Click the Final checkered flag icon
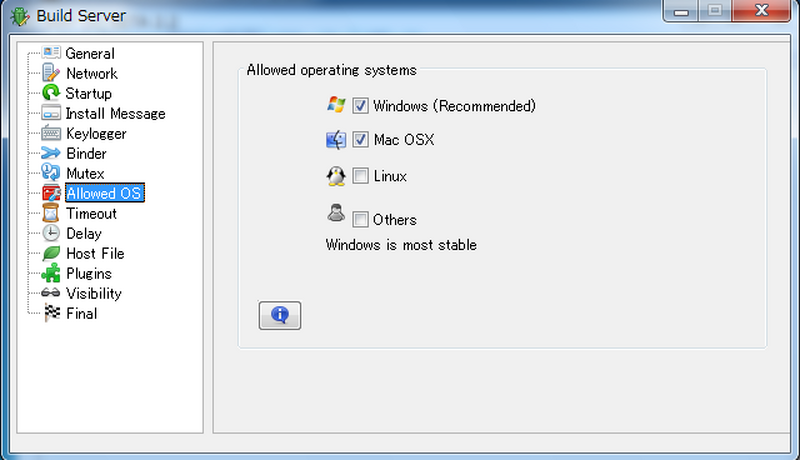This screenshot has width=800, height=460. (51, 314)
